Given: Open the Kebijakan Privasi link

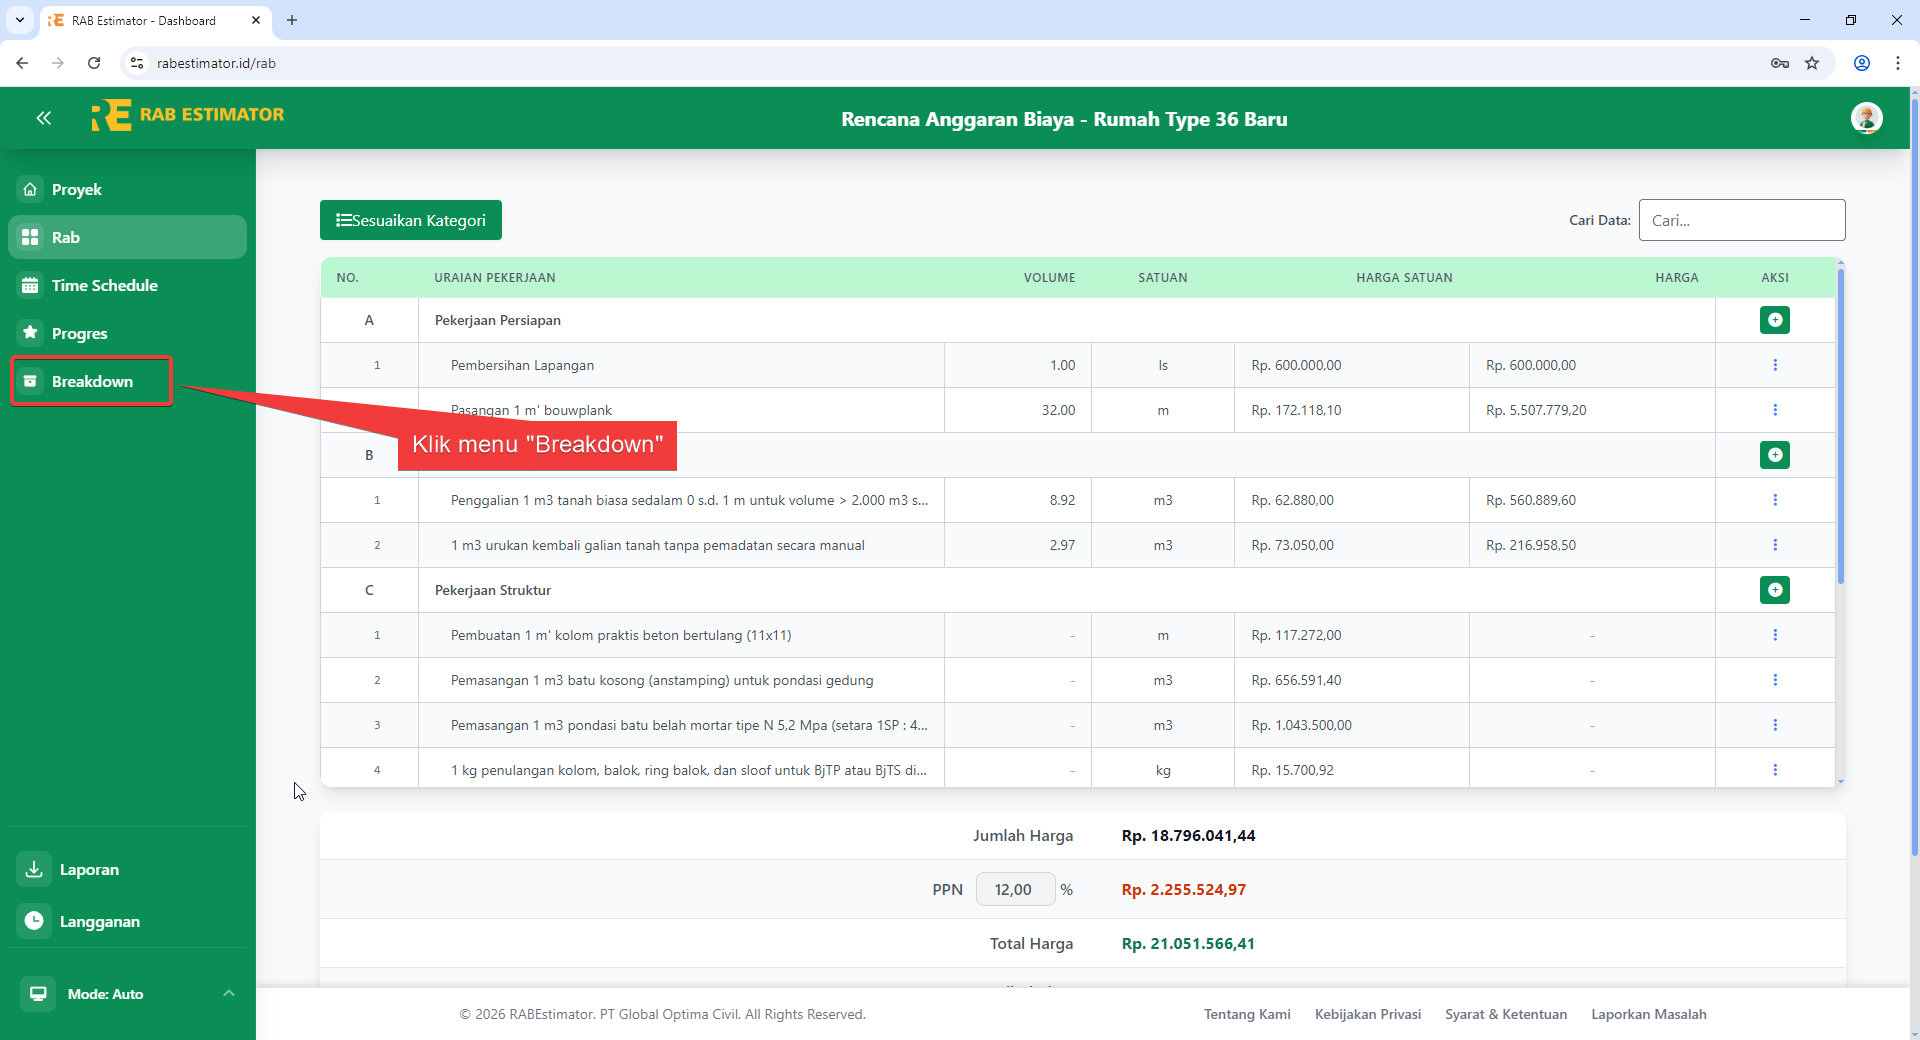Looking at the screenshot, I should [x=1368, y=1014].
